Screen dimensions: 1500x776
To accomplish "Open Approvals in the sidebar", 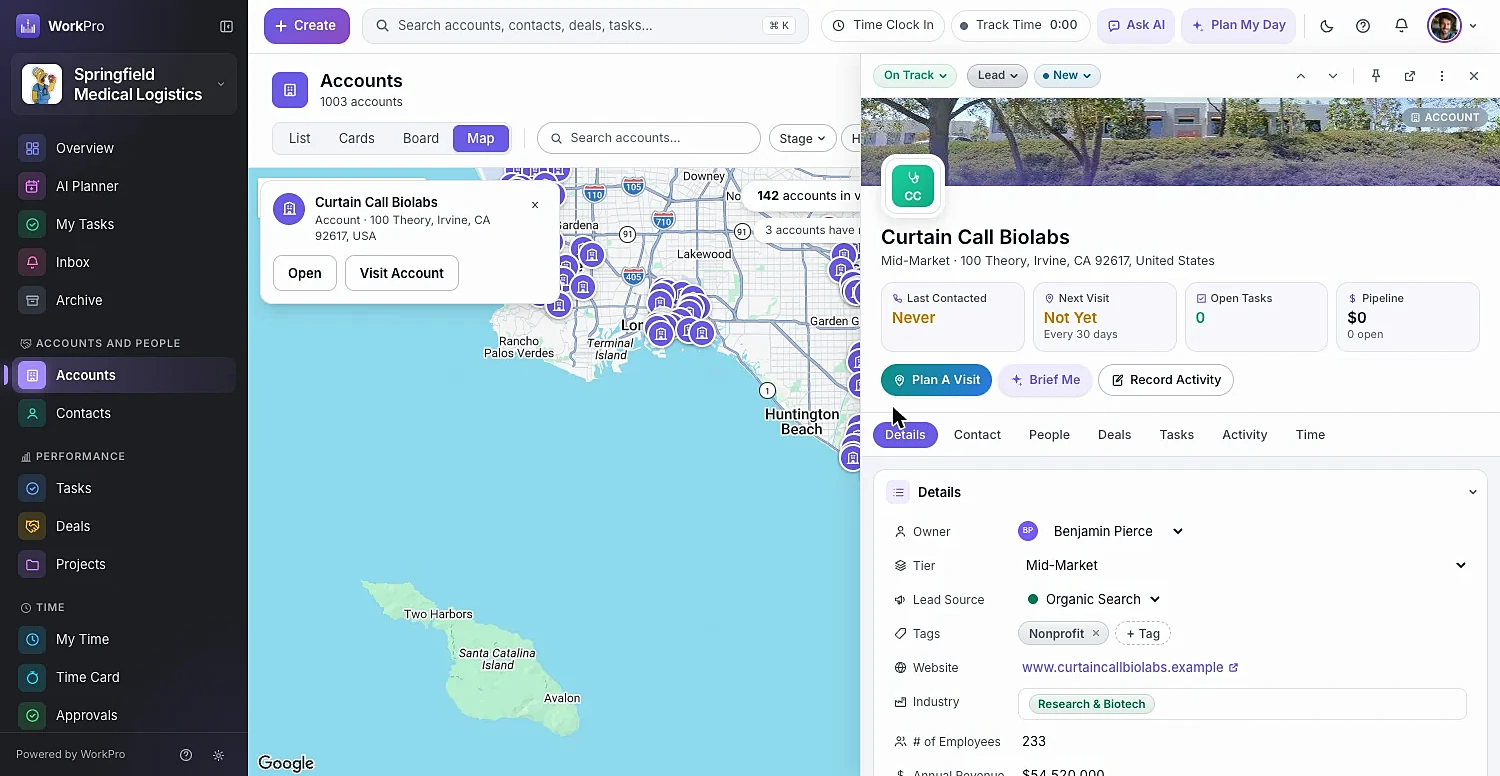I will point(124,715).
